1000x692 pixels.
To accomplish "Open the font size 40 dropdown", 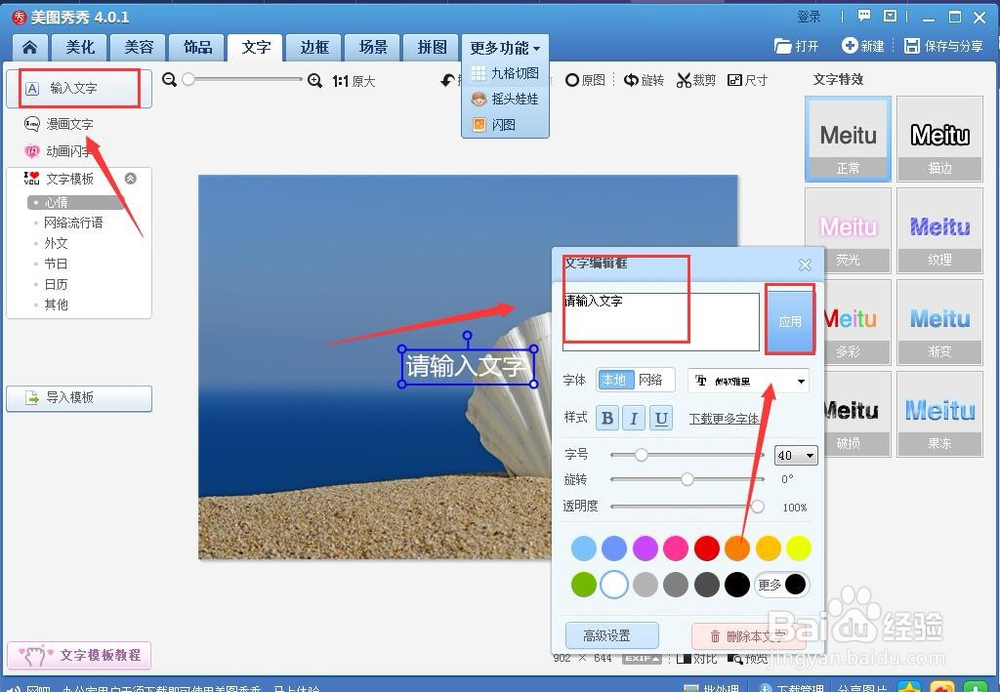I will tap(796, 455).
